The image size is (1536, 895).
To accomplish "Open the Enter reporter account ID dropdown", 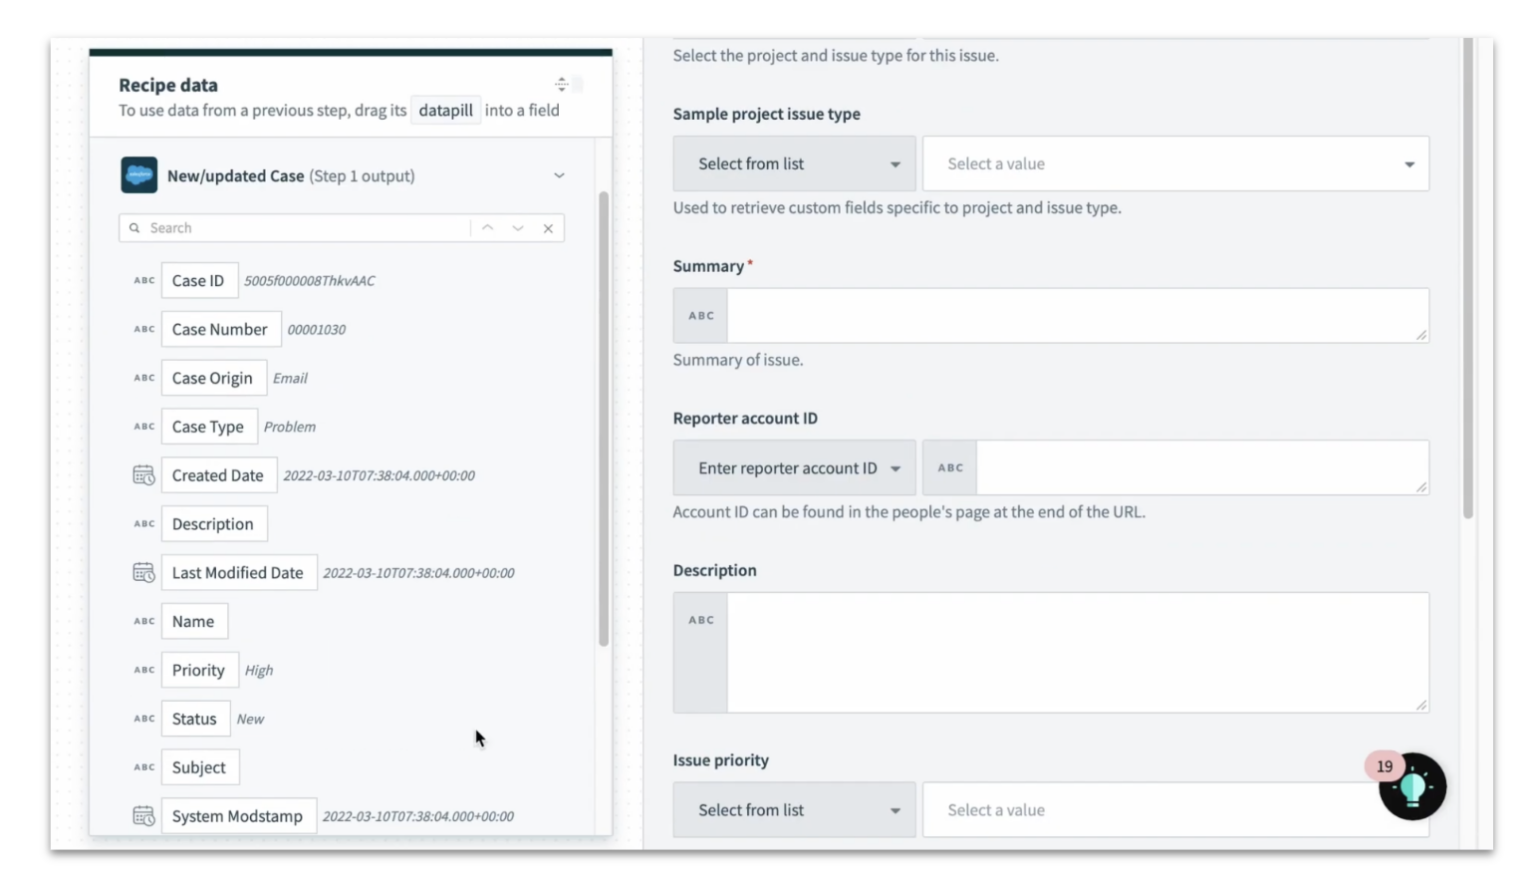I will click(793, 467).
